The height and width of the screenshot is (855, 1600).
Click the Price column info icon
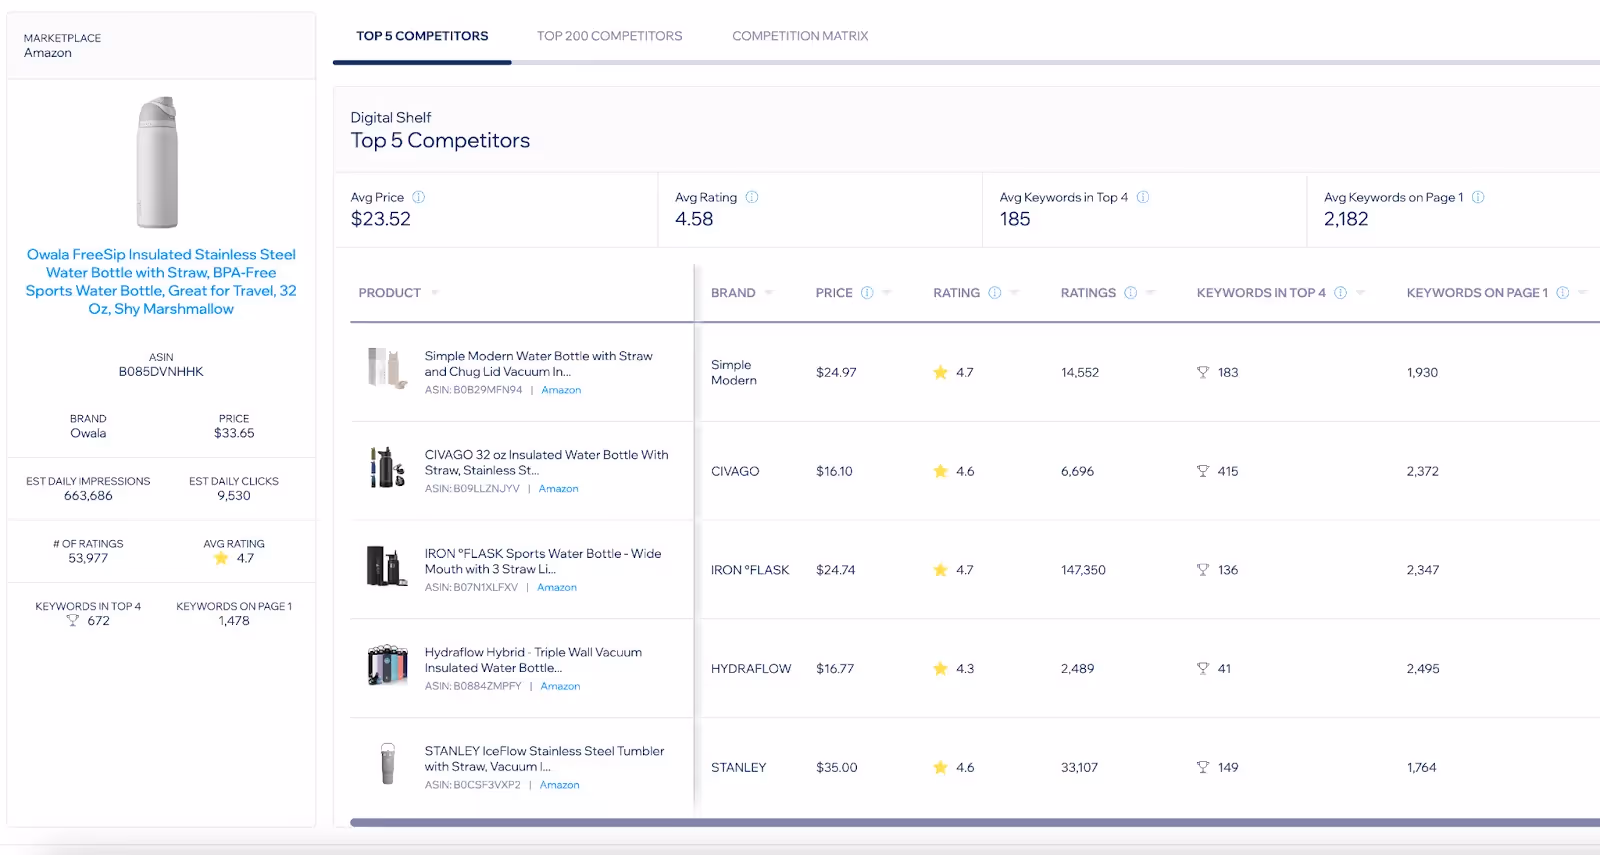pos(867,293)
